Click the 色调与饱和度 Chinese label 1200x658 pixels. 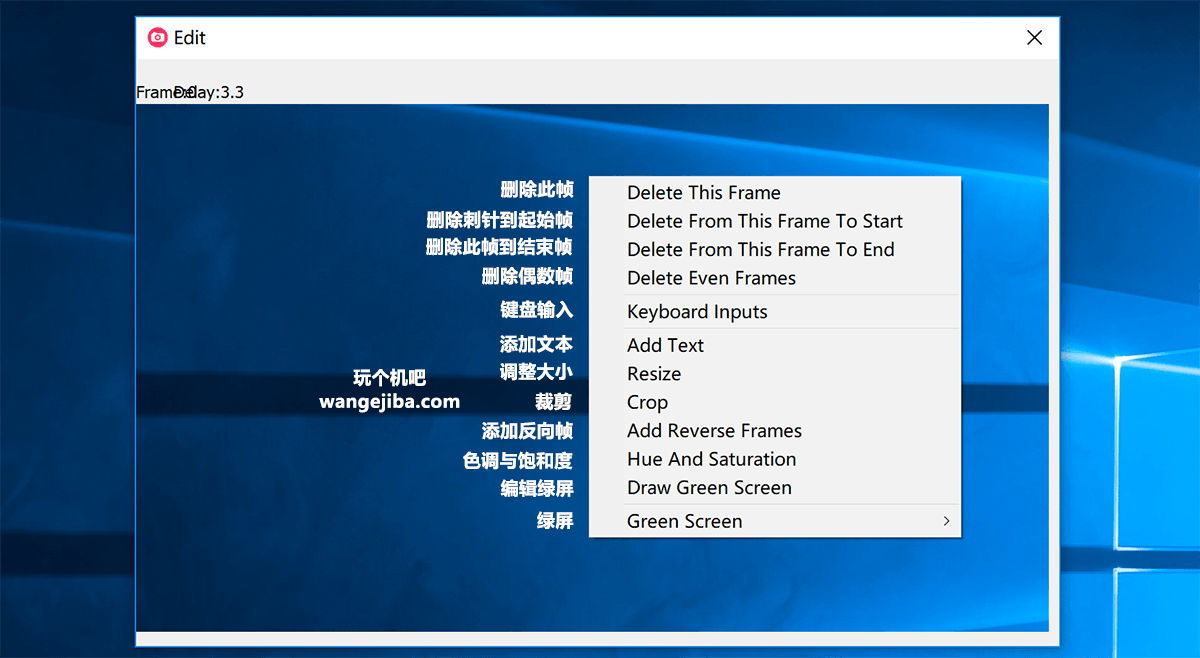[517, 461]
